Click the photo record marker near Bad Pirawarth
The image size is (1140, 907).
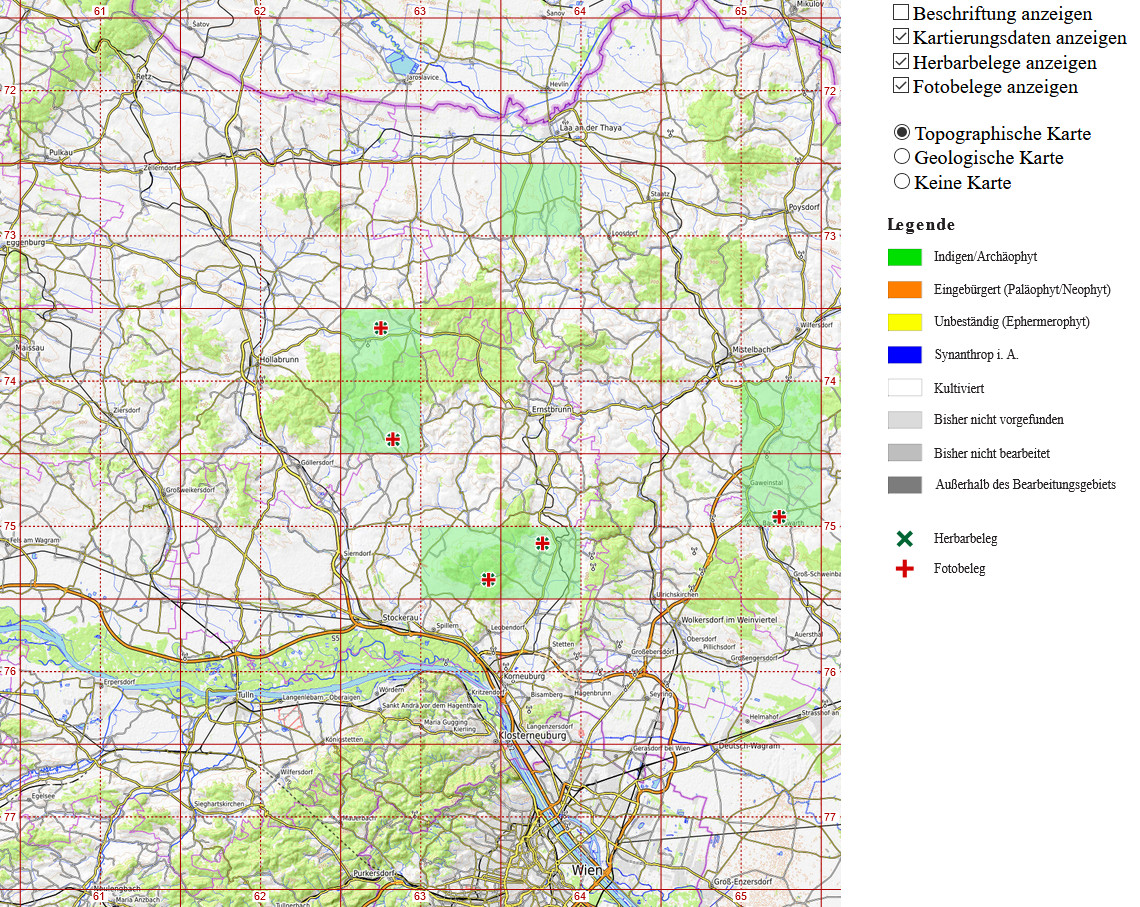click(779, 517)
